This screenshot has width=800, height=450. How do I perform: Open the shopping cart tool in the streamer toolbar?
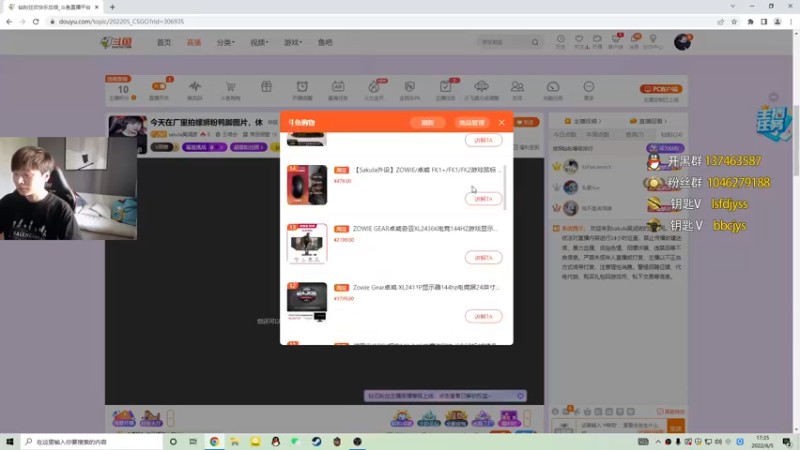(231, 86)
